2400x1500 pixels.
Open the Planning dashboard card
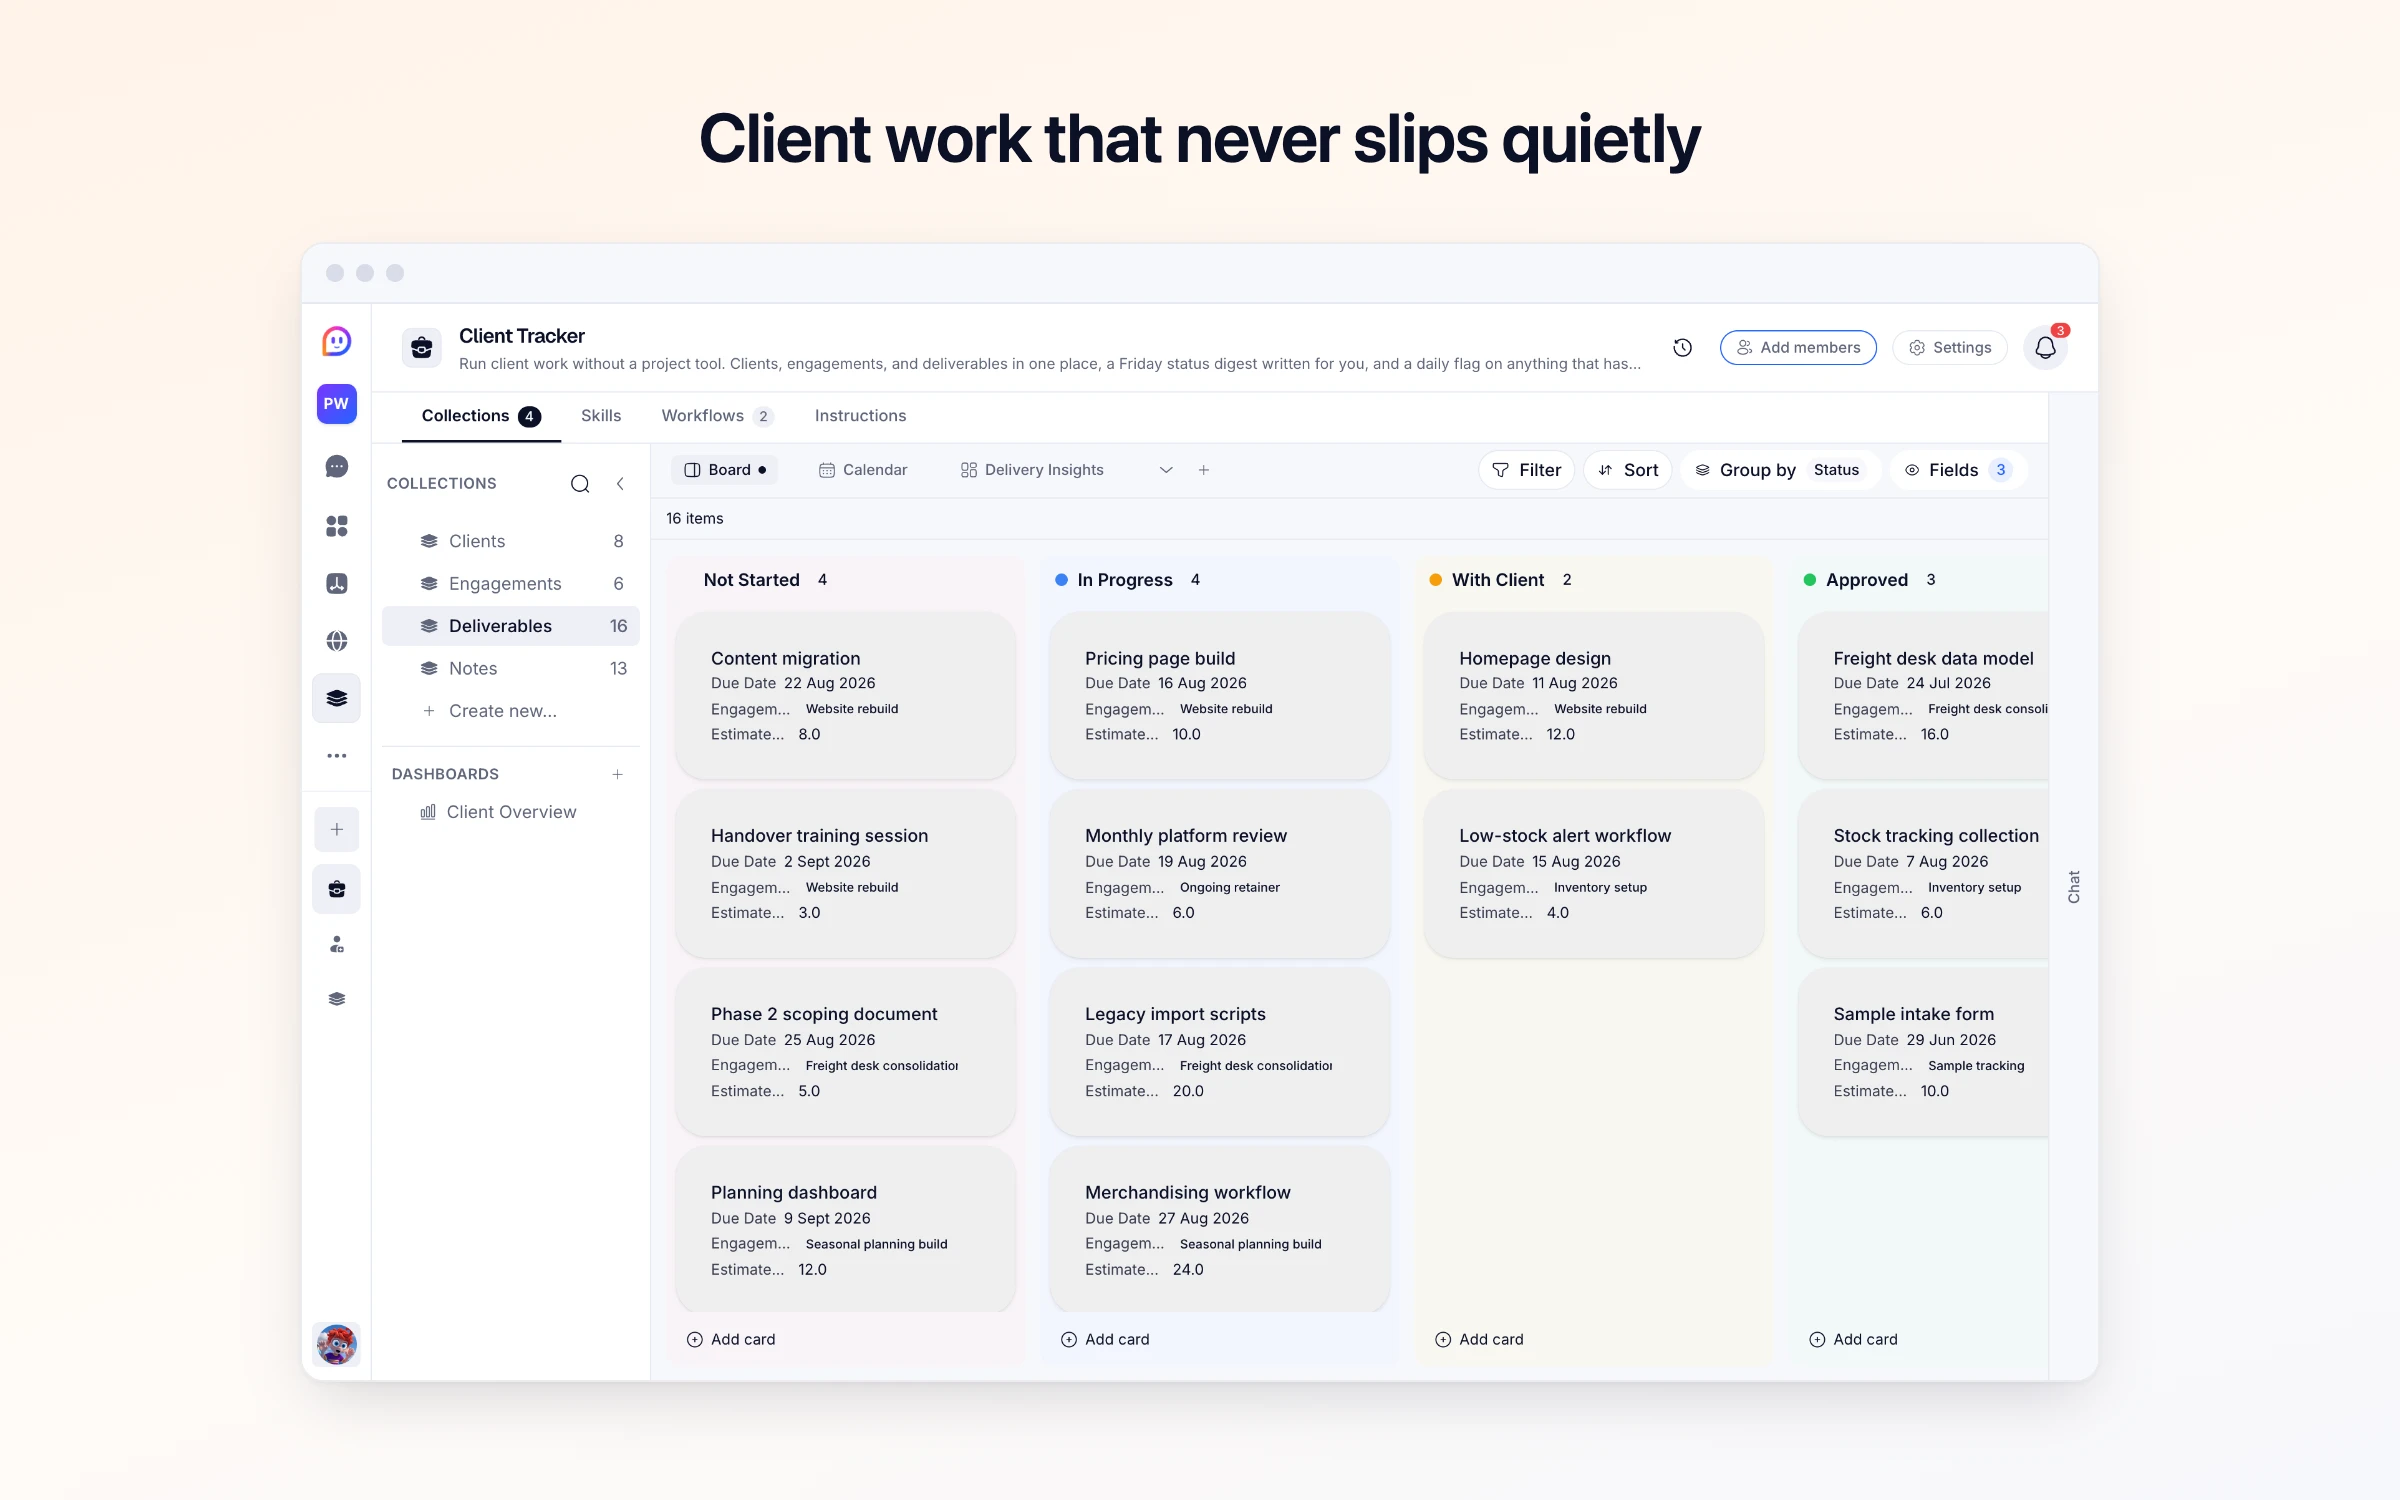846,1230
